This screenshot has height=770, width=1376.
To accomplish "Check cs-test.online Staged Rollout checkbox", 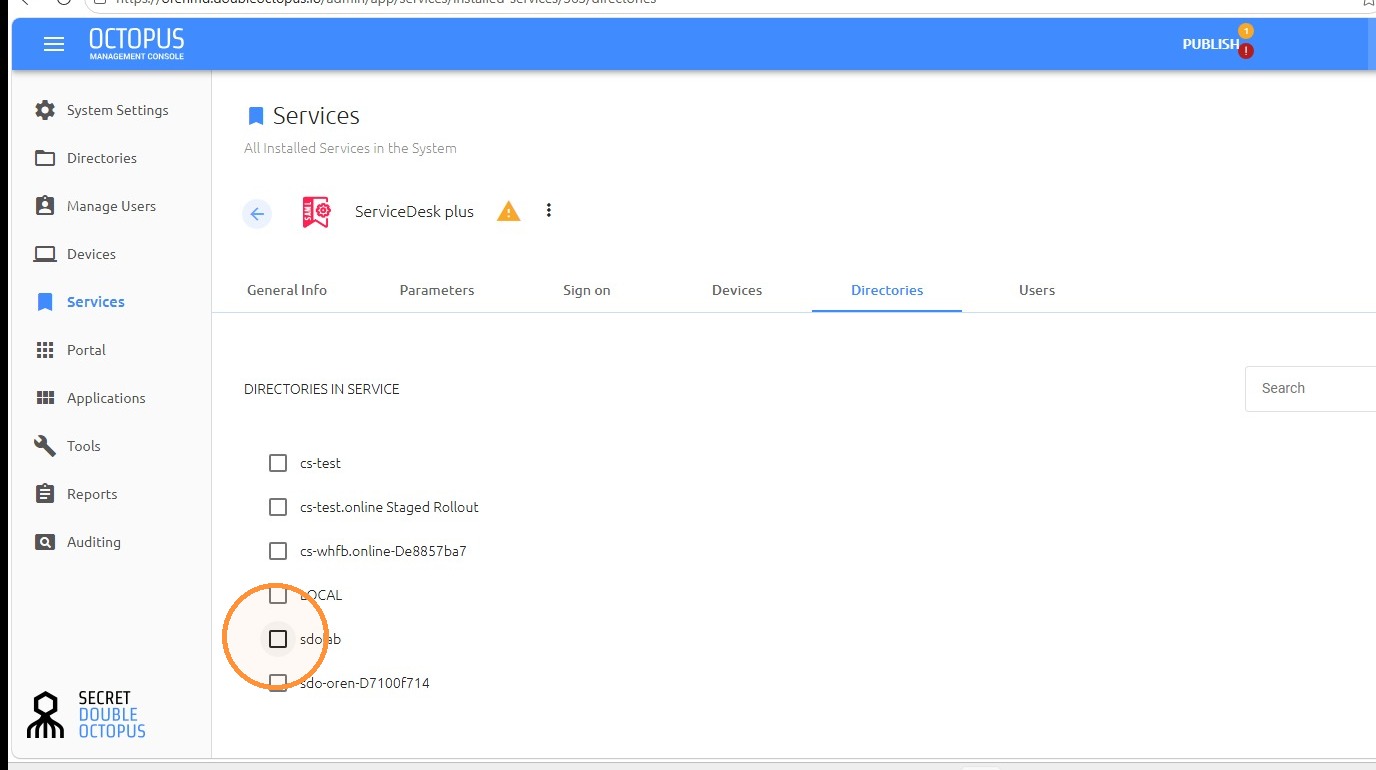I will click(278, 507).
